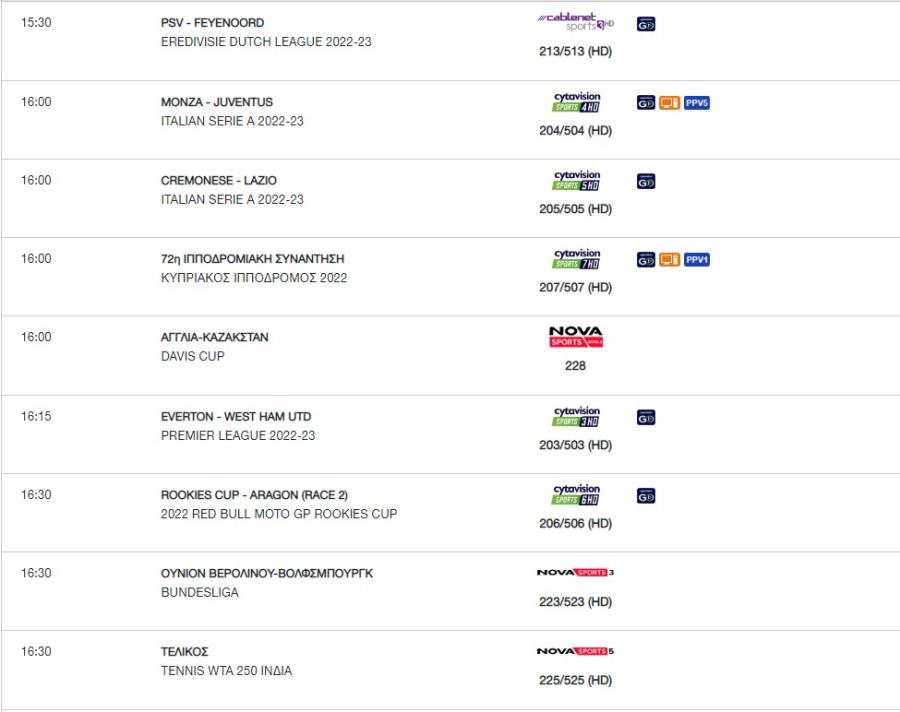Click the GO icon for Everton - West Ham
This screenshot has height=712, width=900.
pyautogui.click(x=646, y=417)
